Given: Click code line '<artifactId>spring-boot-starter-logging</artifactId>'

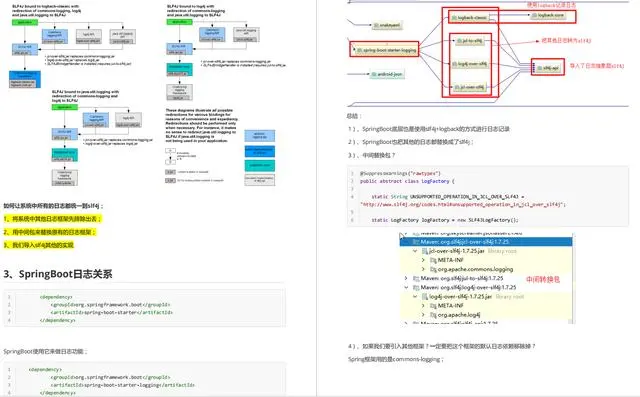Looking at the screenshot, I should click(x=123, y=385).
